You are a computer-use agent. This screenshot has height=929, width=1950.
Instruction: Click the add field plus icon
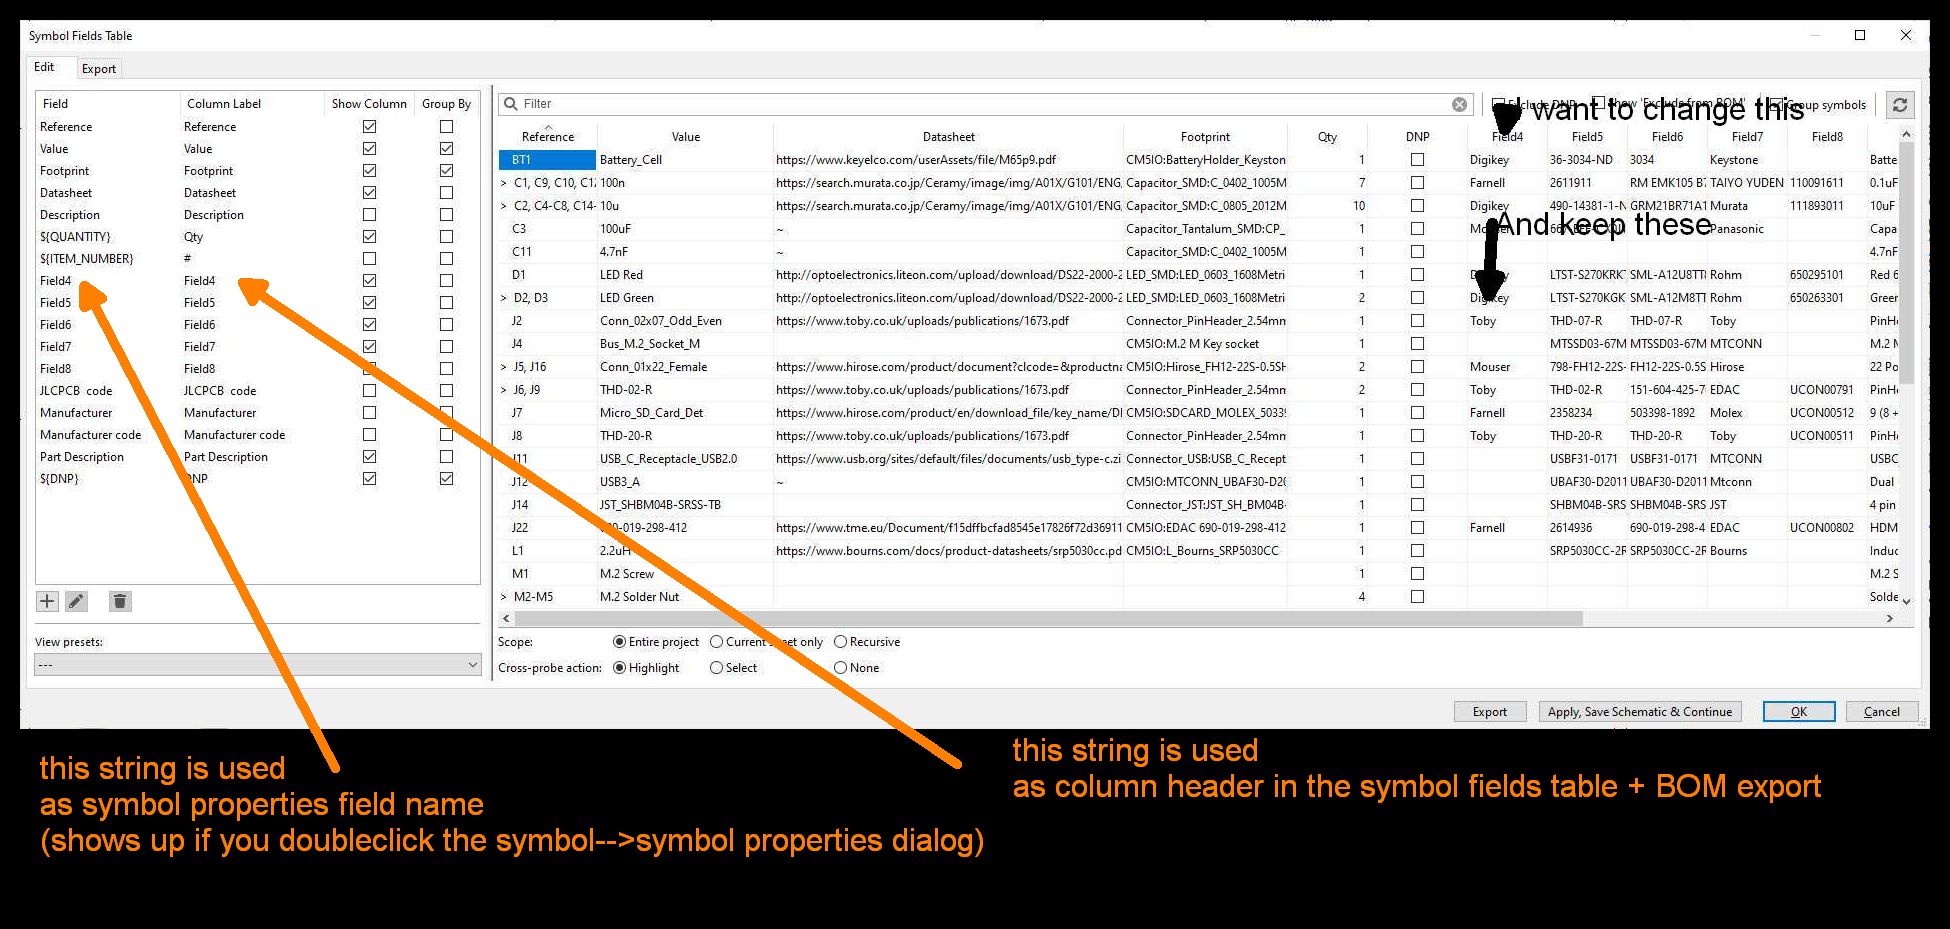click(x=47, y=601)
